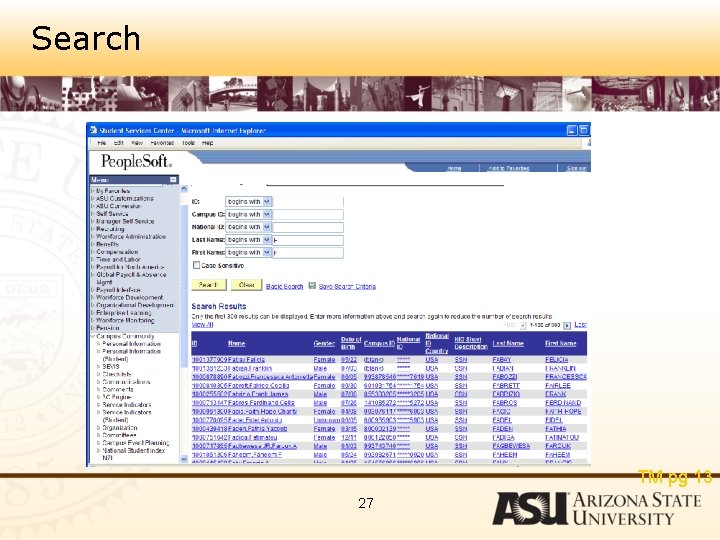Open the Favorites menu
Image resolution: width=720 pixels, height=540 pixels.
click(162, 143)
